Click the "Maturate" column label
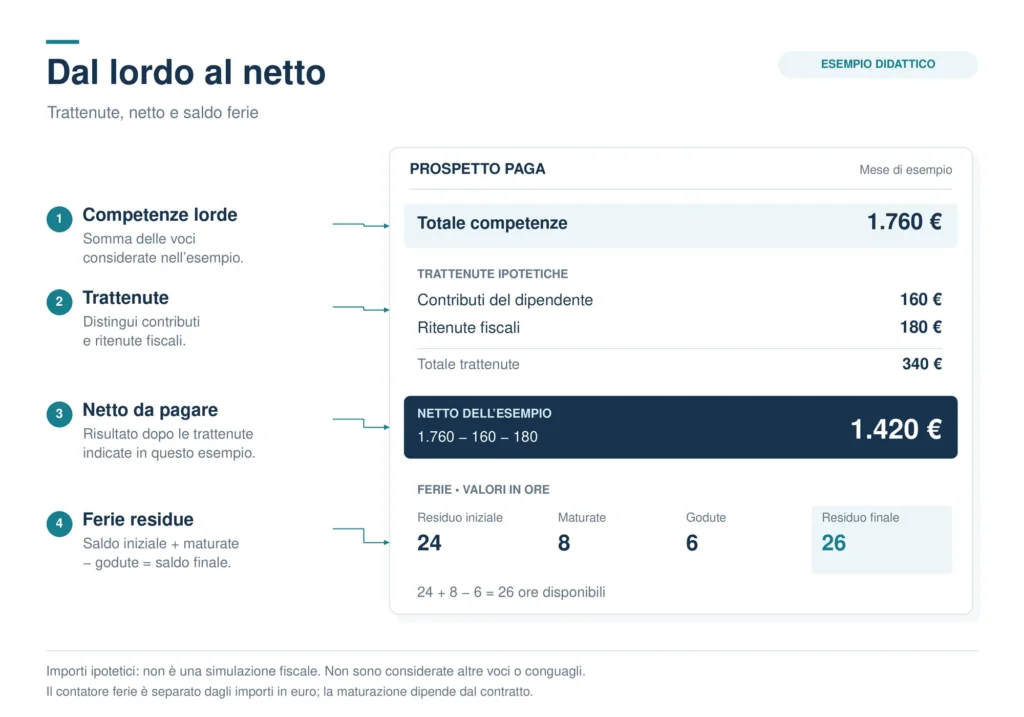This screenshot has width=1024, height=717. (581, 517)
